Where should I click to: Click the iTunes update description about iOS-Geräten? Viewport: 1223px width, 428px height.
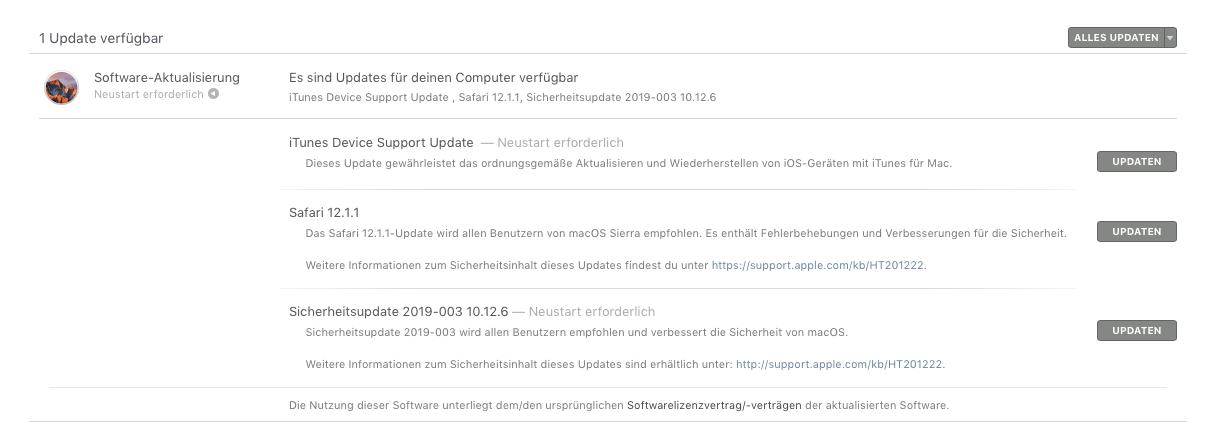[x=628, y=163]
